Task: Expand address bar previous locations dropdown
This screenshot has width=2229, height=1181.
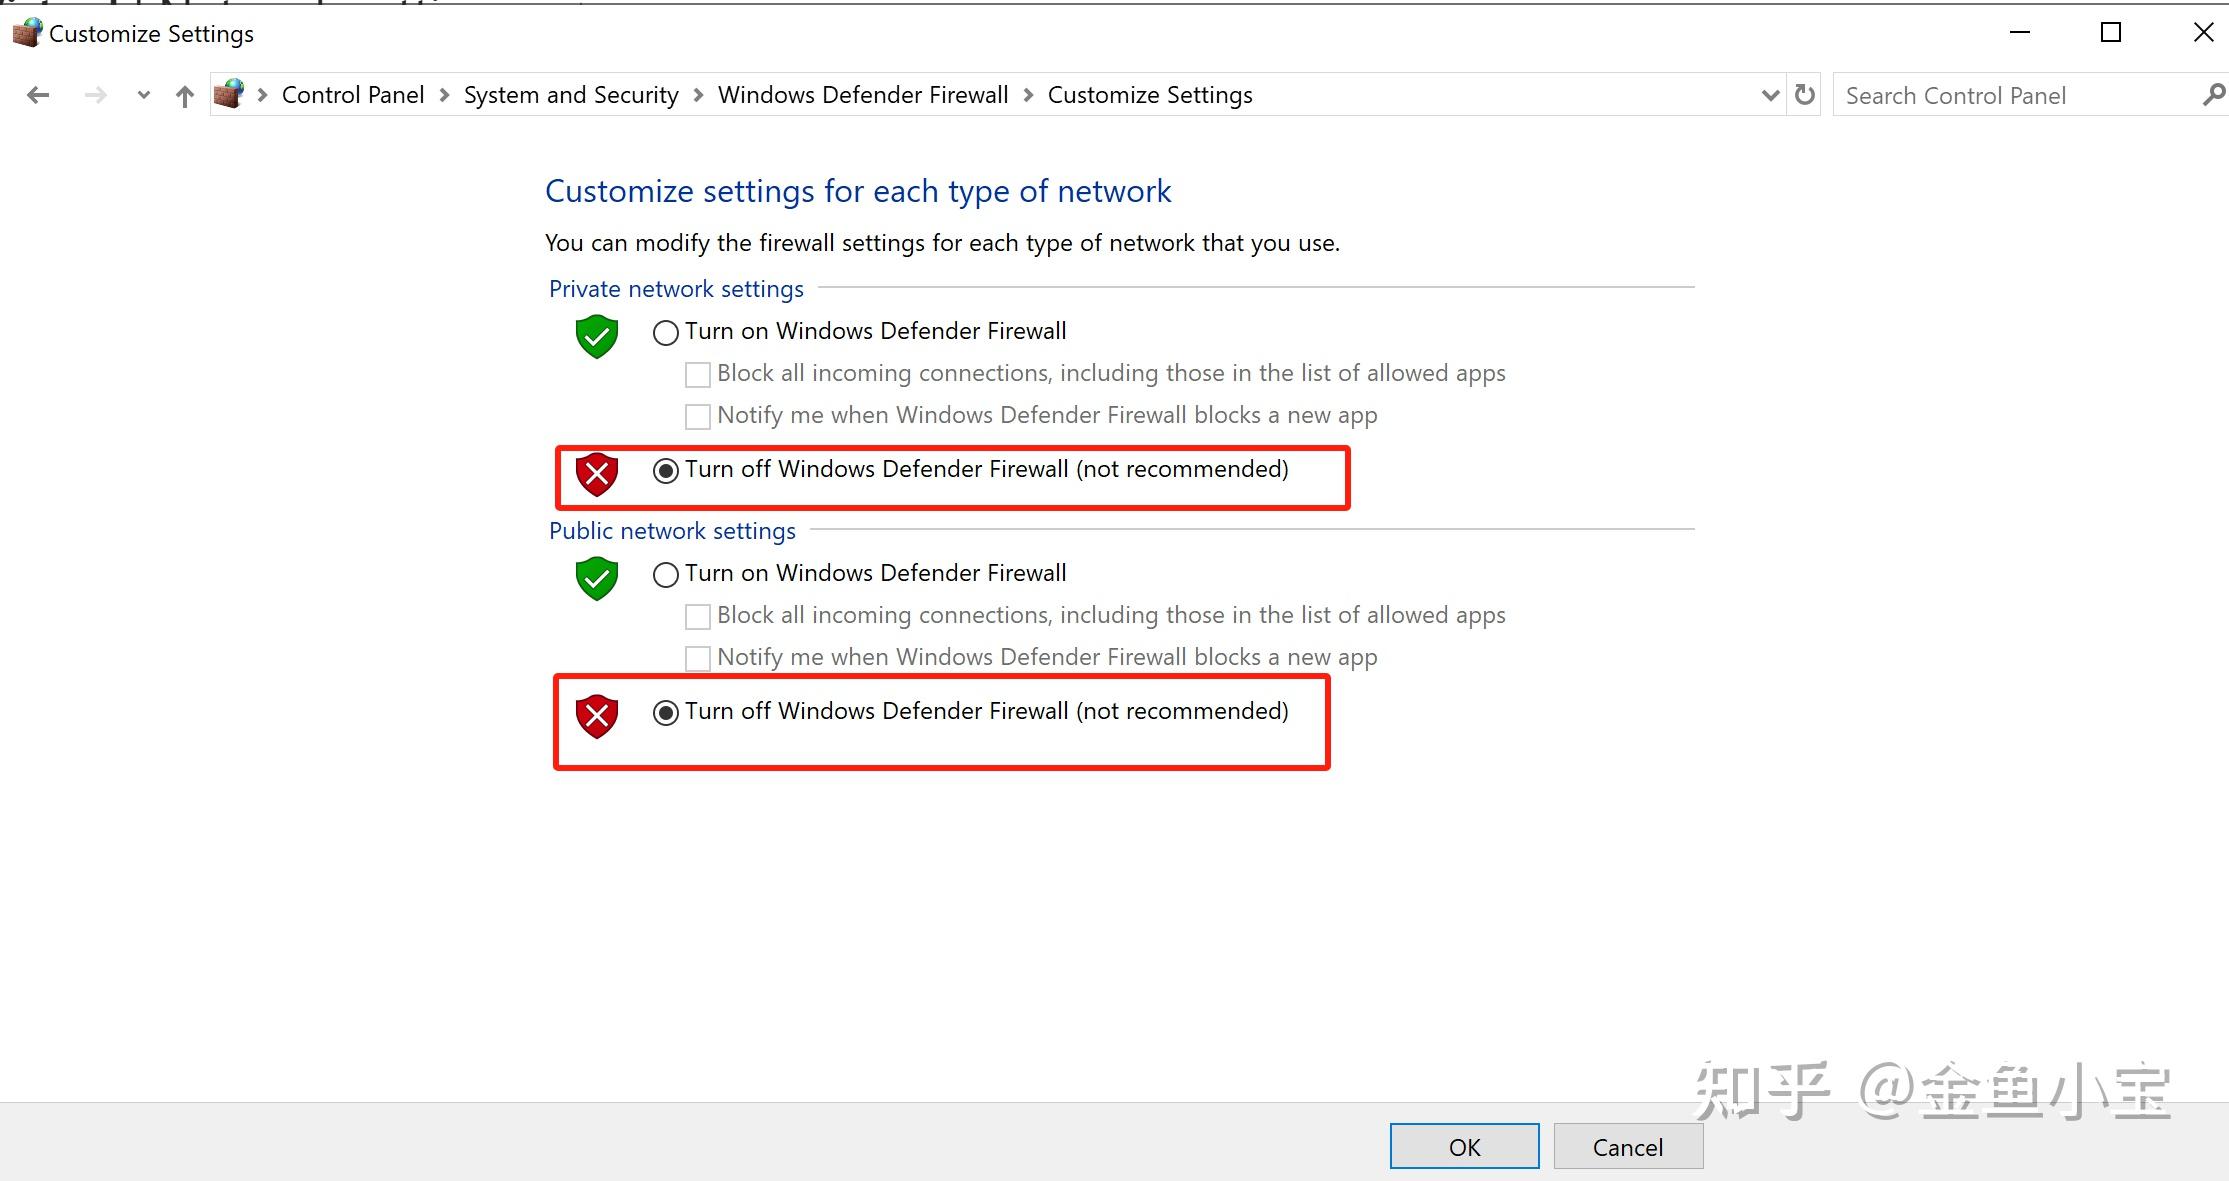Action: click(1770, 95)
